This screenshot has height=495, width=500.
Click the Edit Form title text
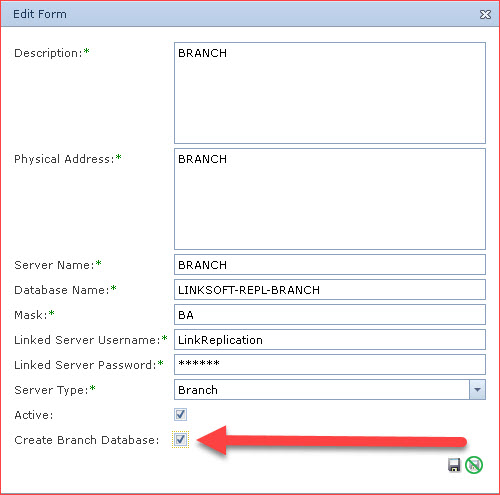click(x=40, y=14)
